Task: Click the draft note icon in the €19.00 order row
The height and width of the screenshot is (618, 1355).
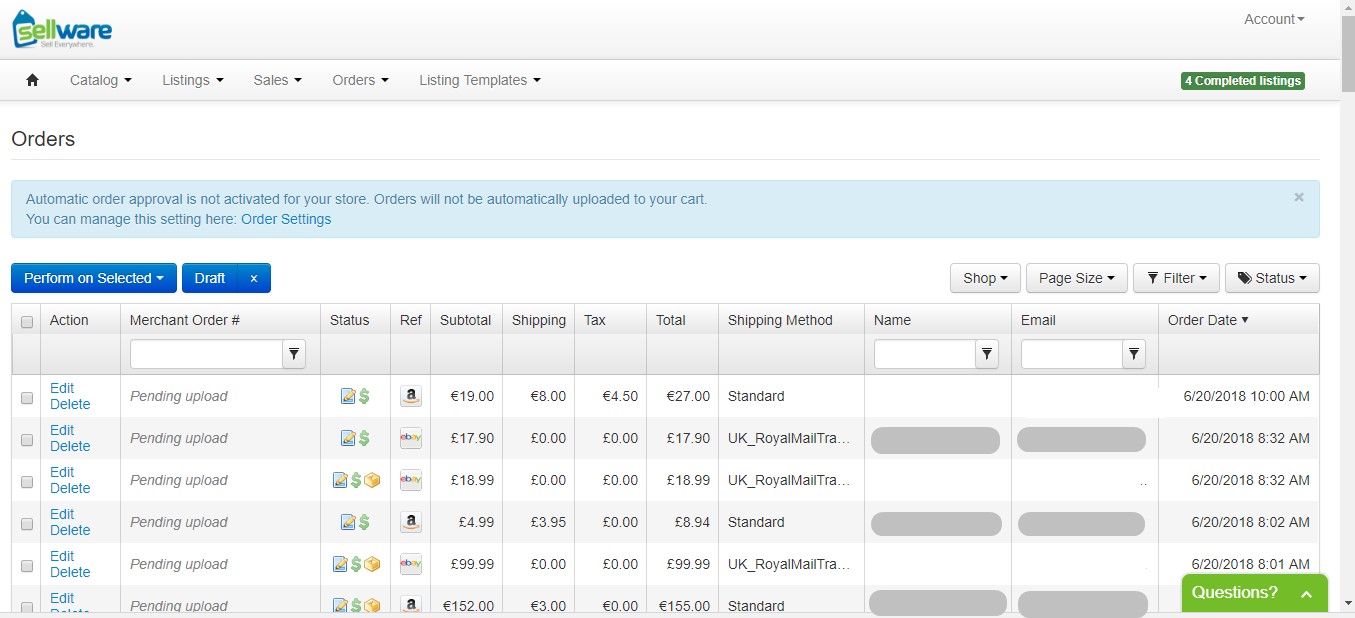Action: click(x=348, y=396)
